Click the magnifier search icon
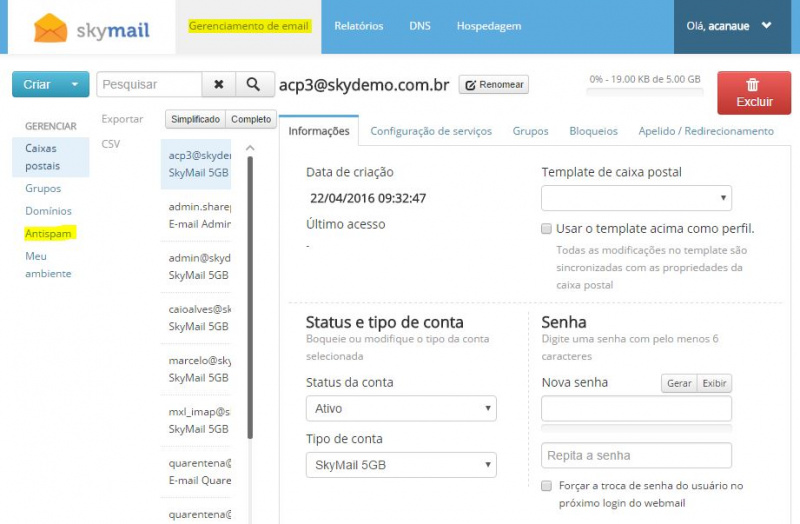This screenshot has height=524, width=800. 253,84
